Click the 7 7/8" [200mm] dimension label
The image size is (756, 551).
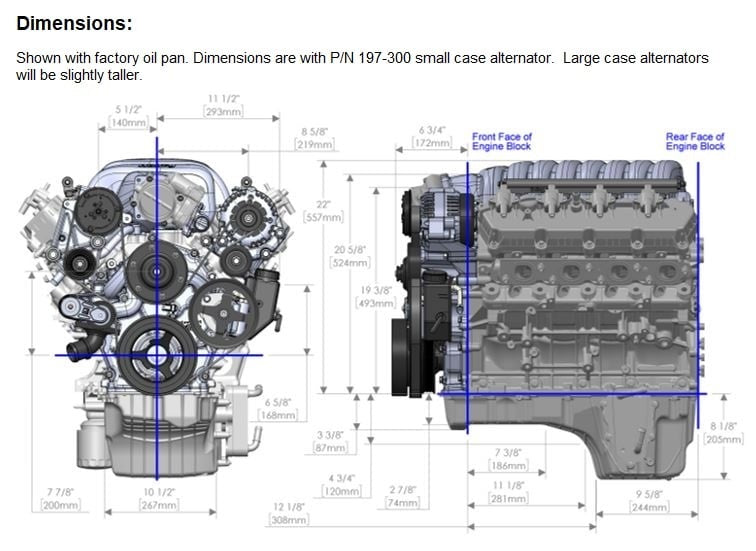coord(61,499)
